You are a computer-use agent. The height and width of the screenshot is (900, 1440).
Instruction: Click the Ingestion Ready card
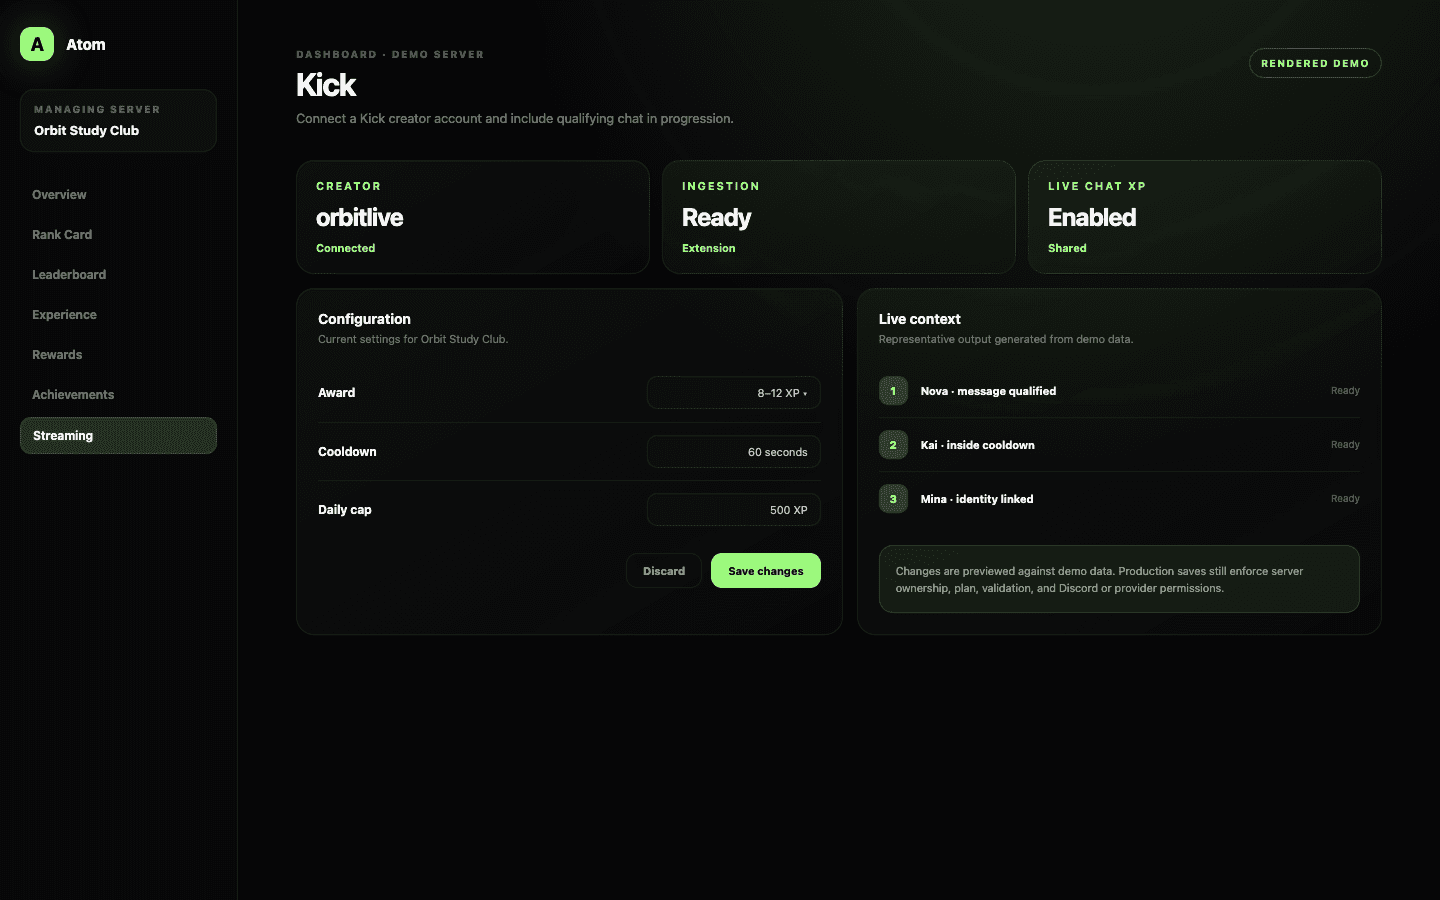click(x=839, y=217)
